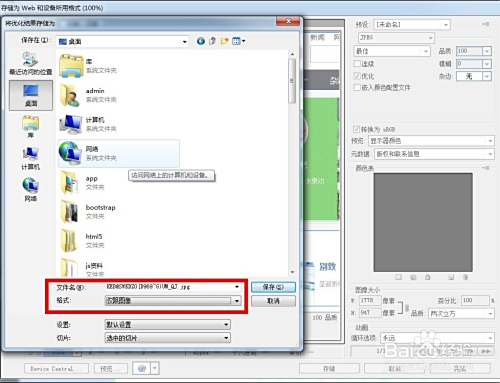
Task: Click the back navigation icon in save dialog
Action: point(201,41)
